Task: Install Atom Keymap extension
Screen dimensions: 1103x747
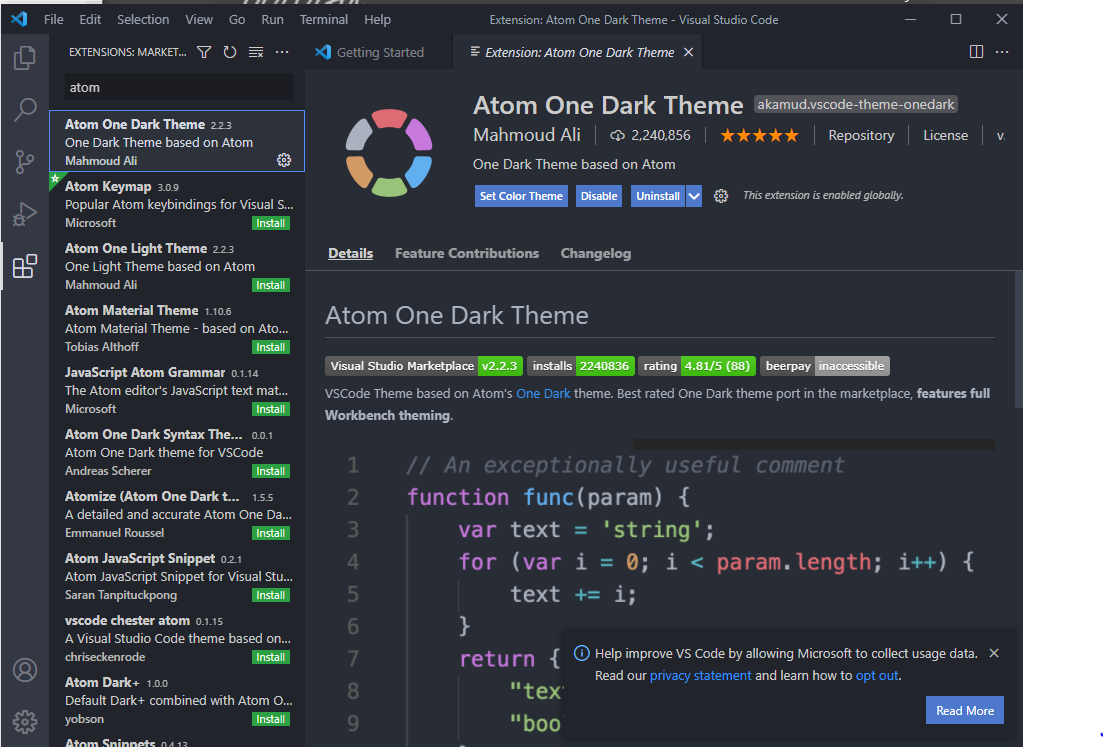Action: (x=271, y=223)
